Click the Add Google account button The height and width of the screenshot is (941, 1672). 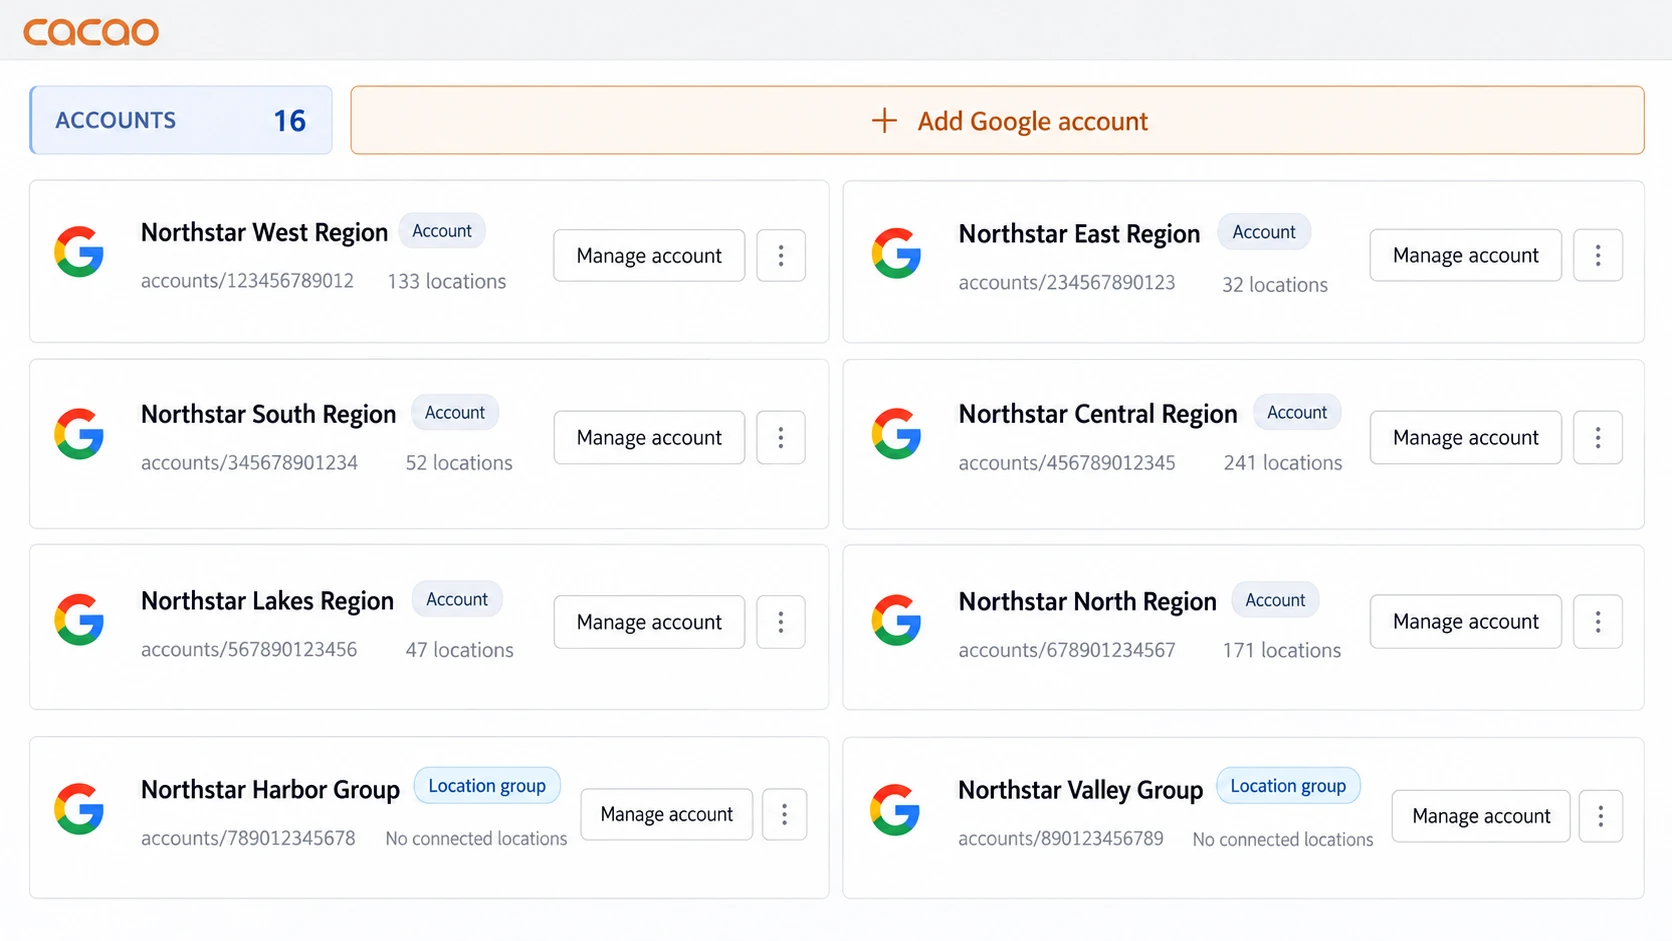997,120
